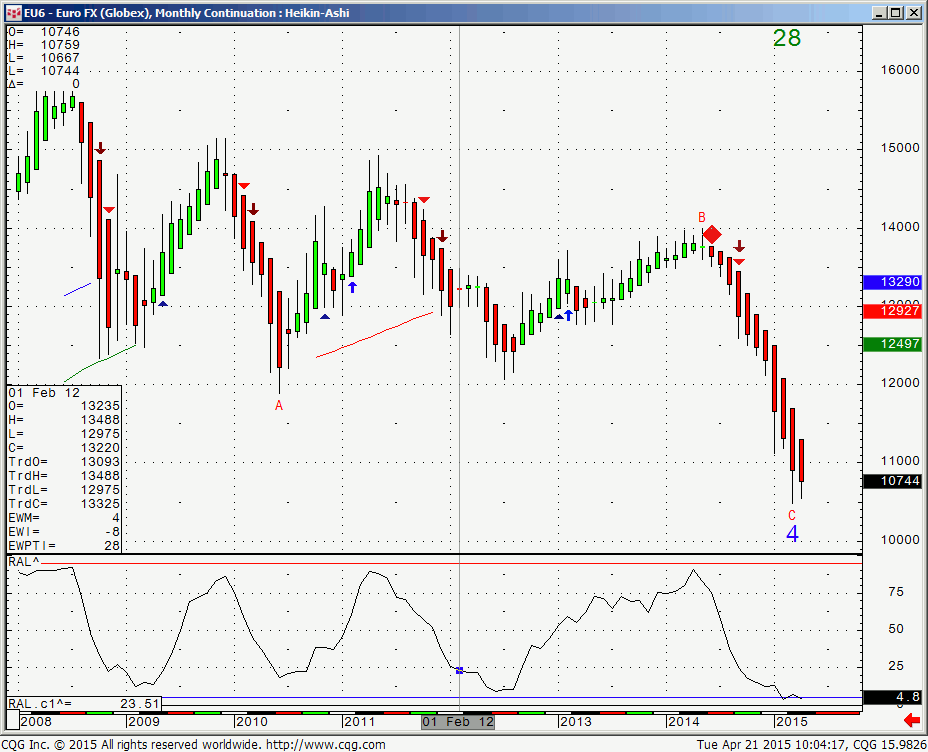Viewport: 928px width, 752px height.
Task: Select the red wave label B
Action: [x=702, y=217]
